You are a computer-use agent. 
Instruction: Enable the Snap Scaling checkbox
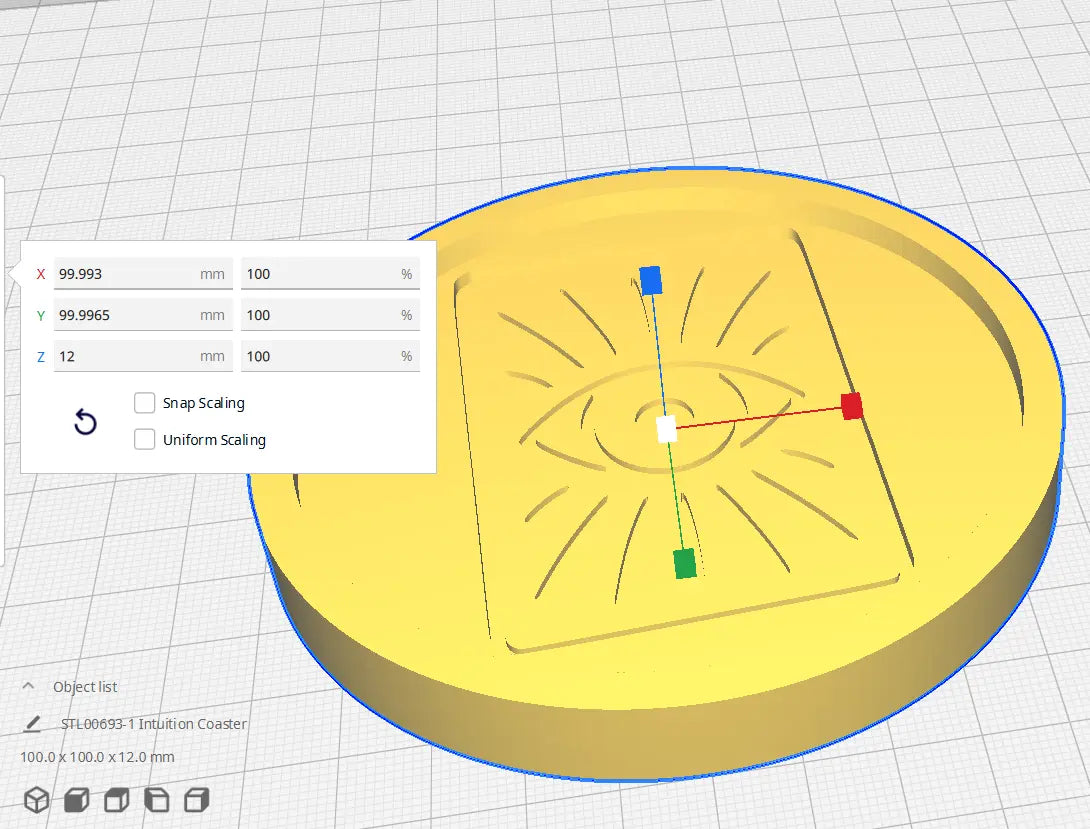145,403
